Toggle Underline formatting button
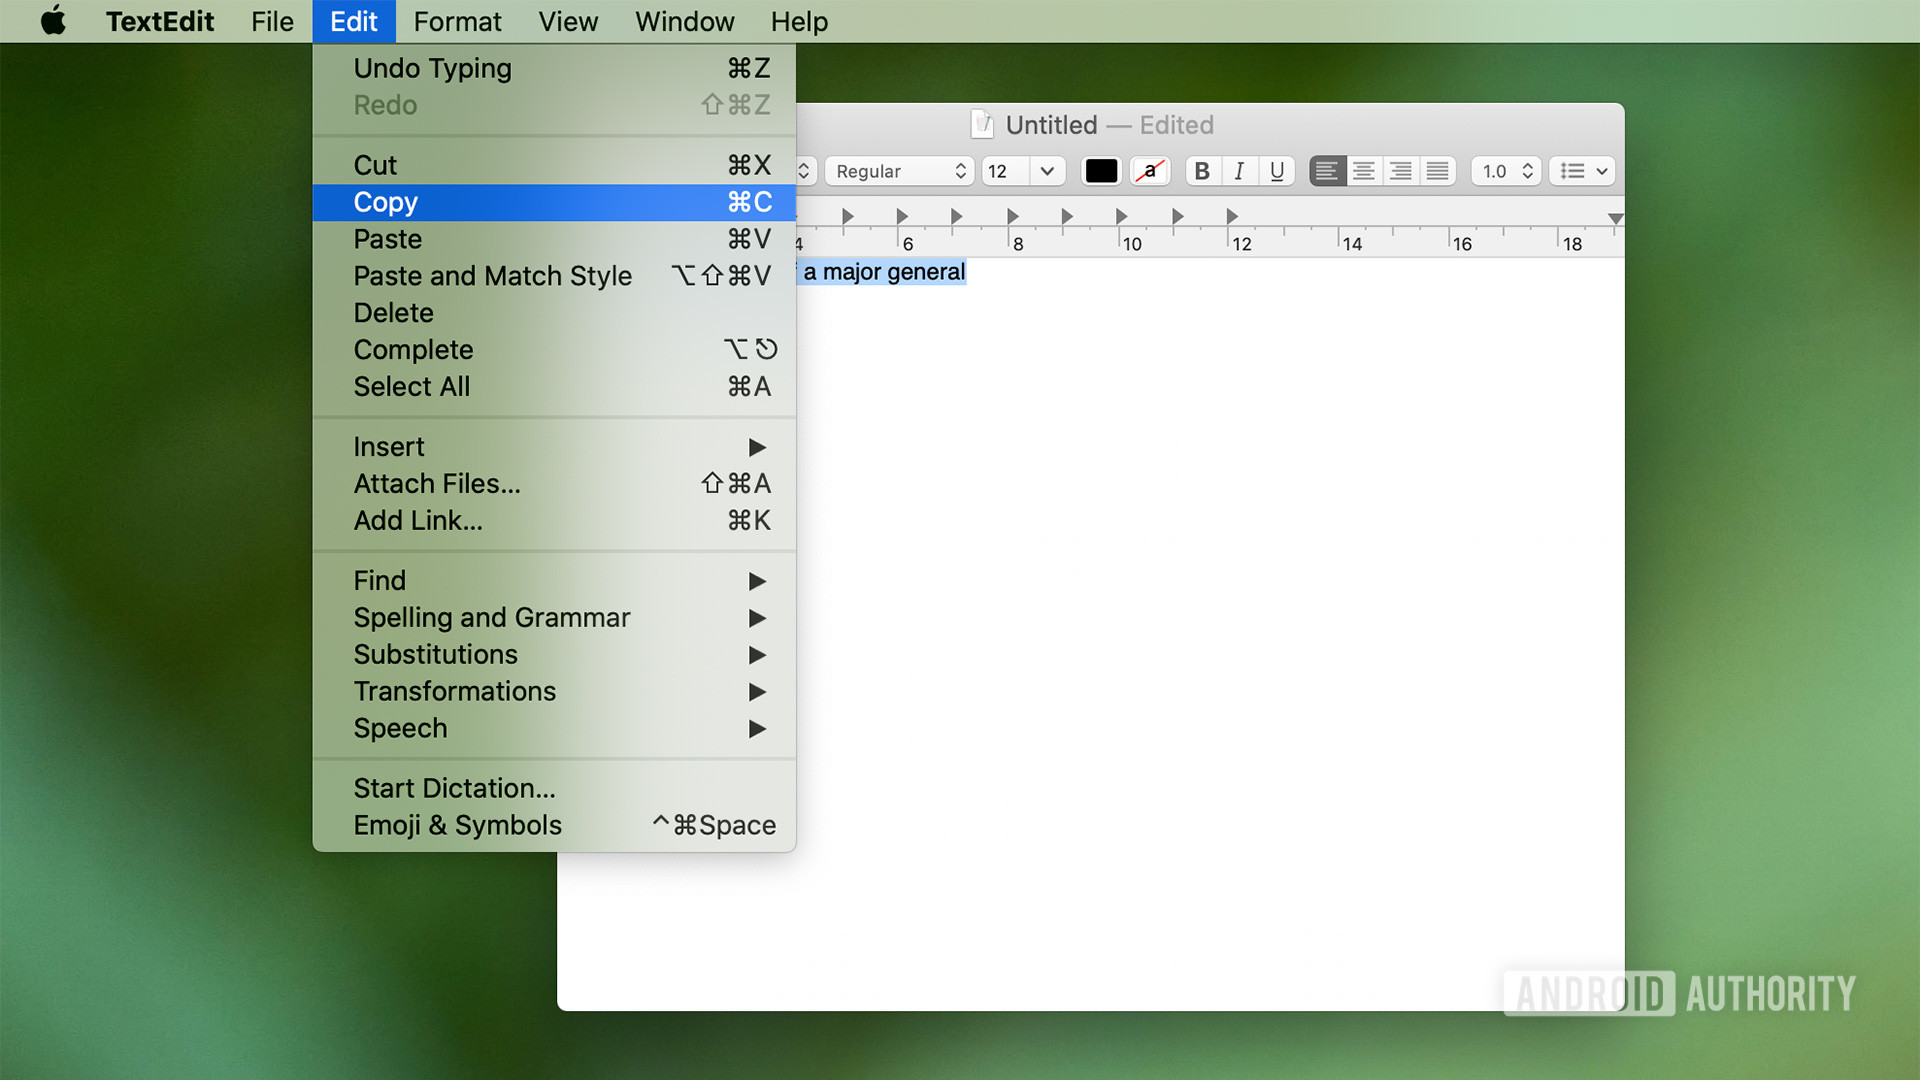 1276,171
